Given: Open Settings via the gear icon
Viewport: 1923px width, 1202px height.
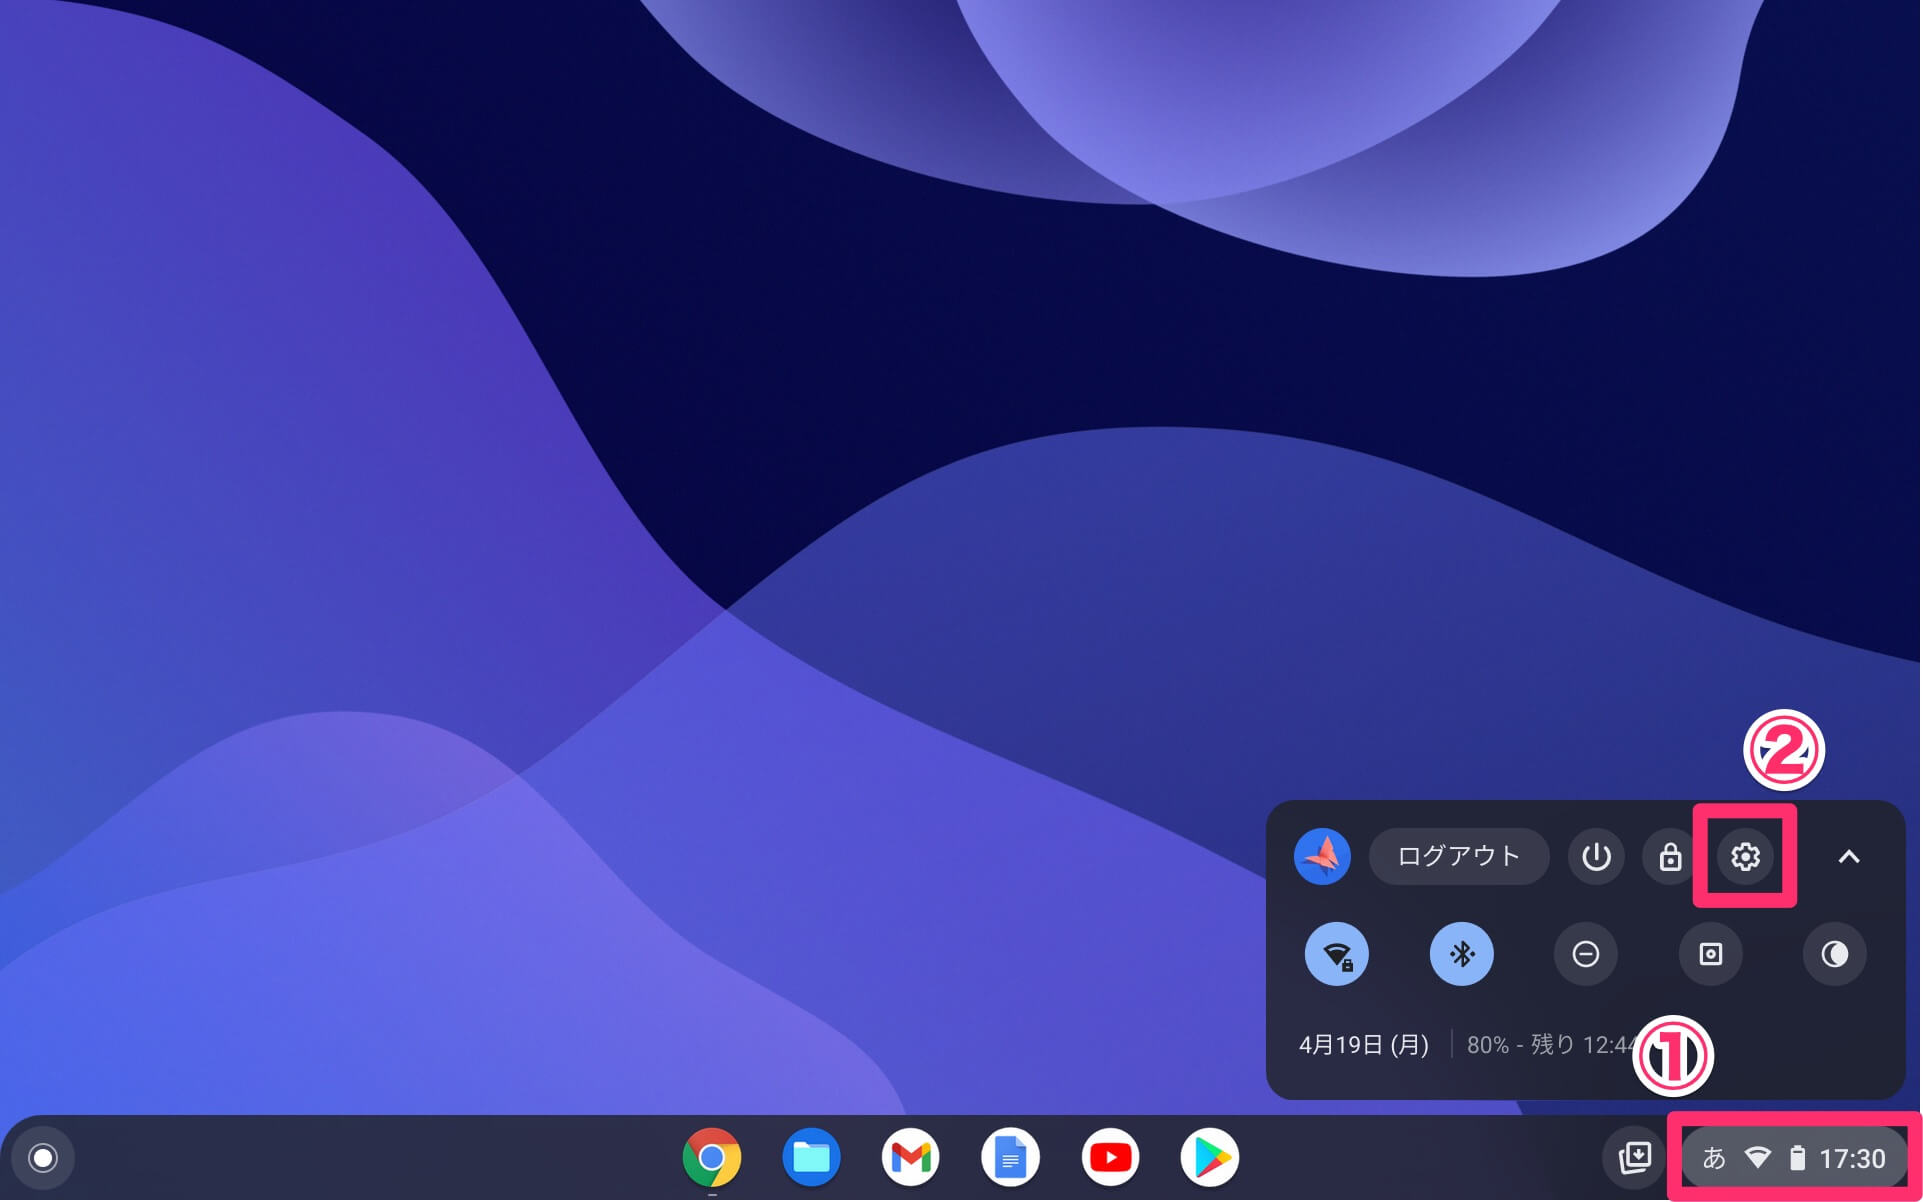Looking at the screenshot, I should 1745,856.
